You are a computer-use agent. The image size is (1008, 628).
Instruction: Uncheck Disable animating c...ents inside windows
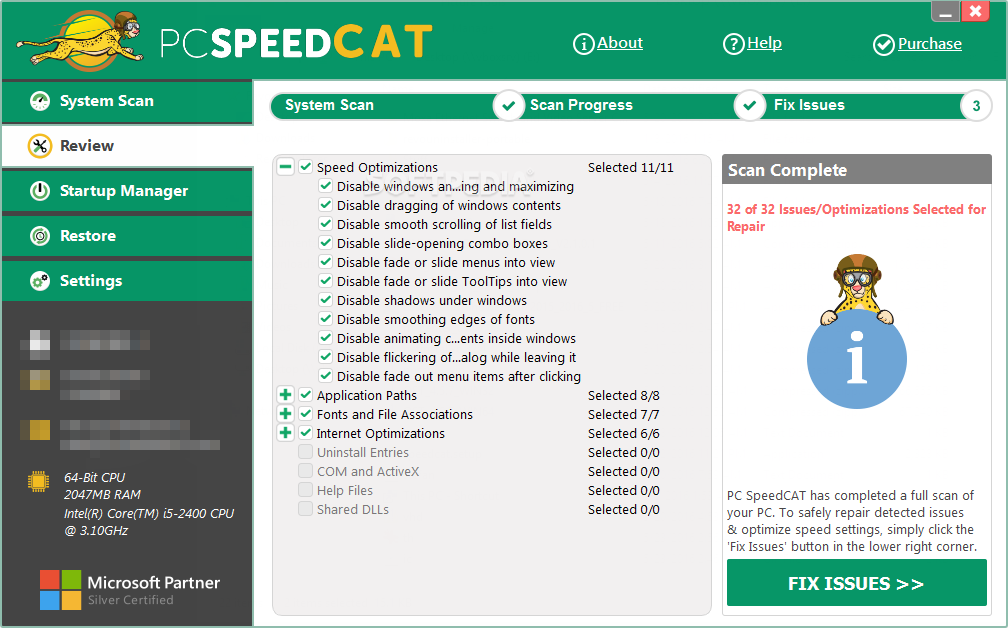(325, 338)
